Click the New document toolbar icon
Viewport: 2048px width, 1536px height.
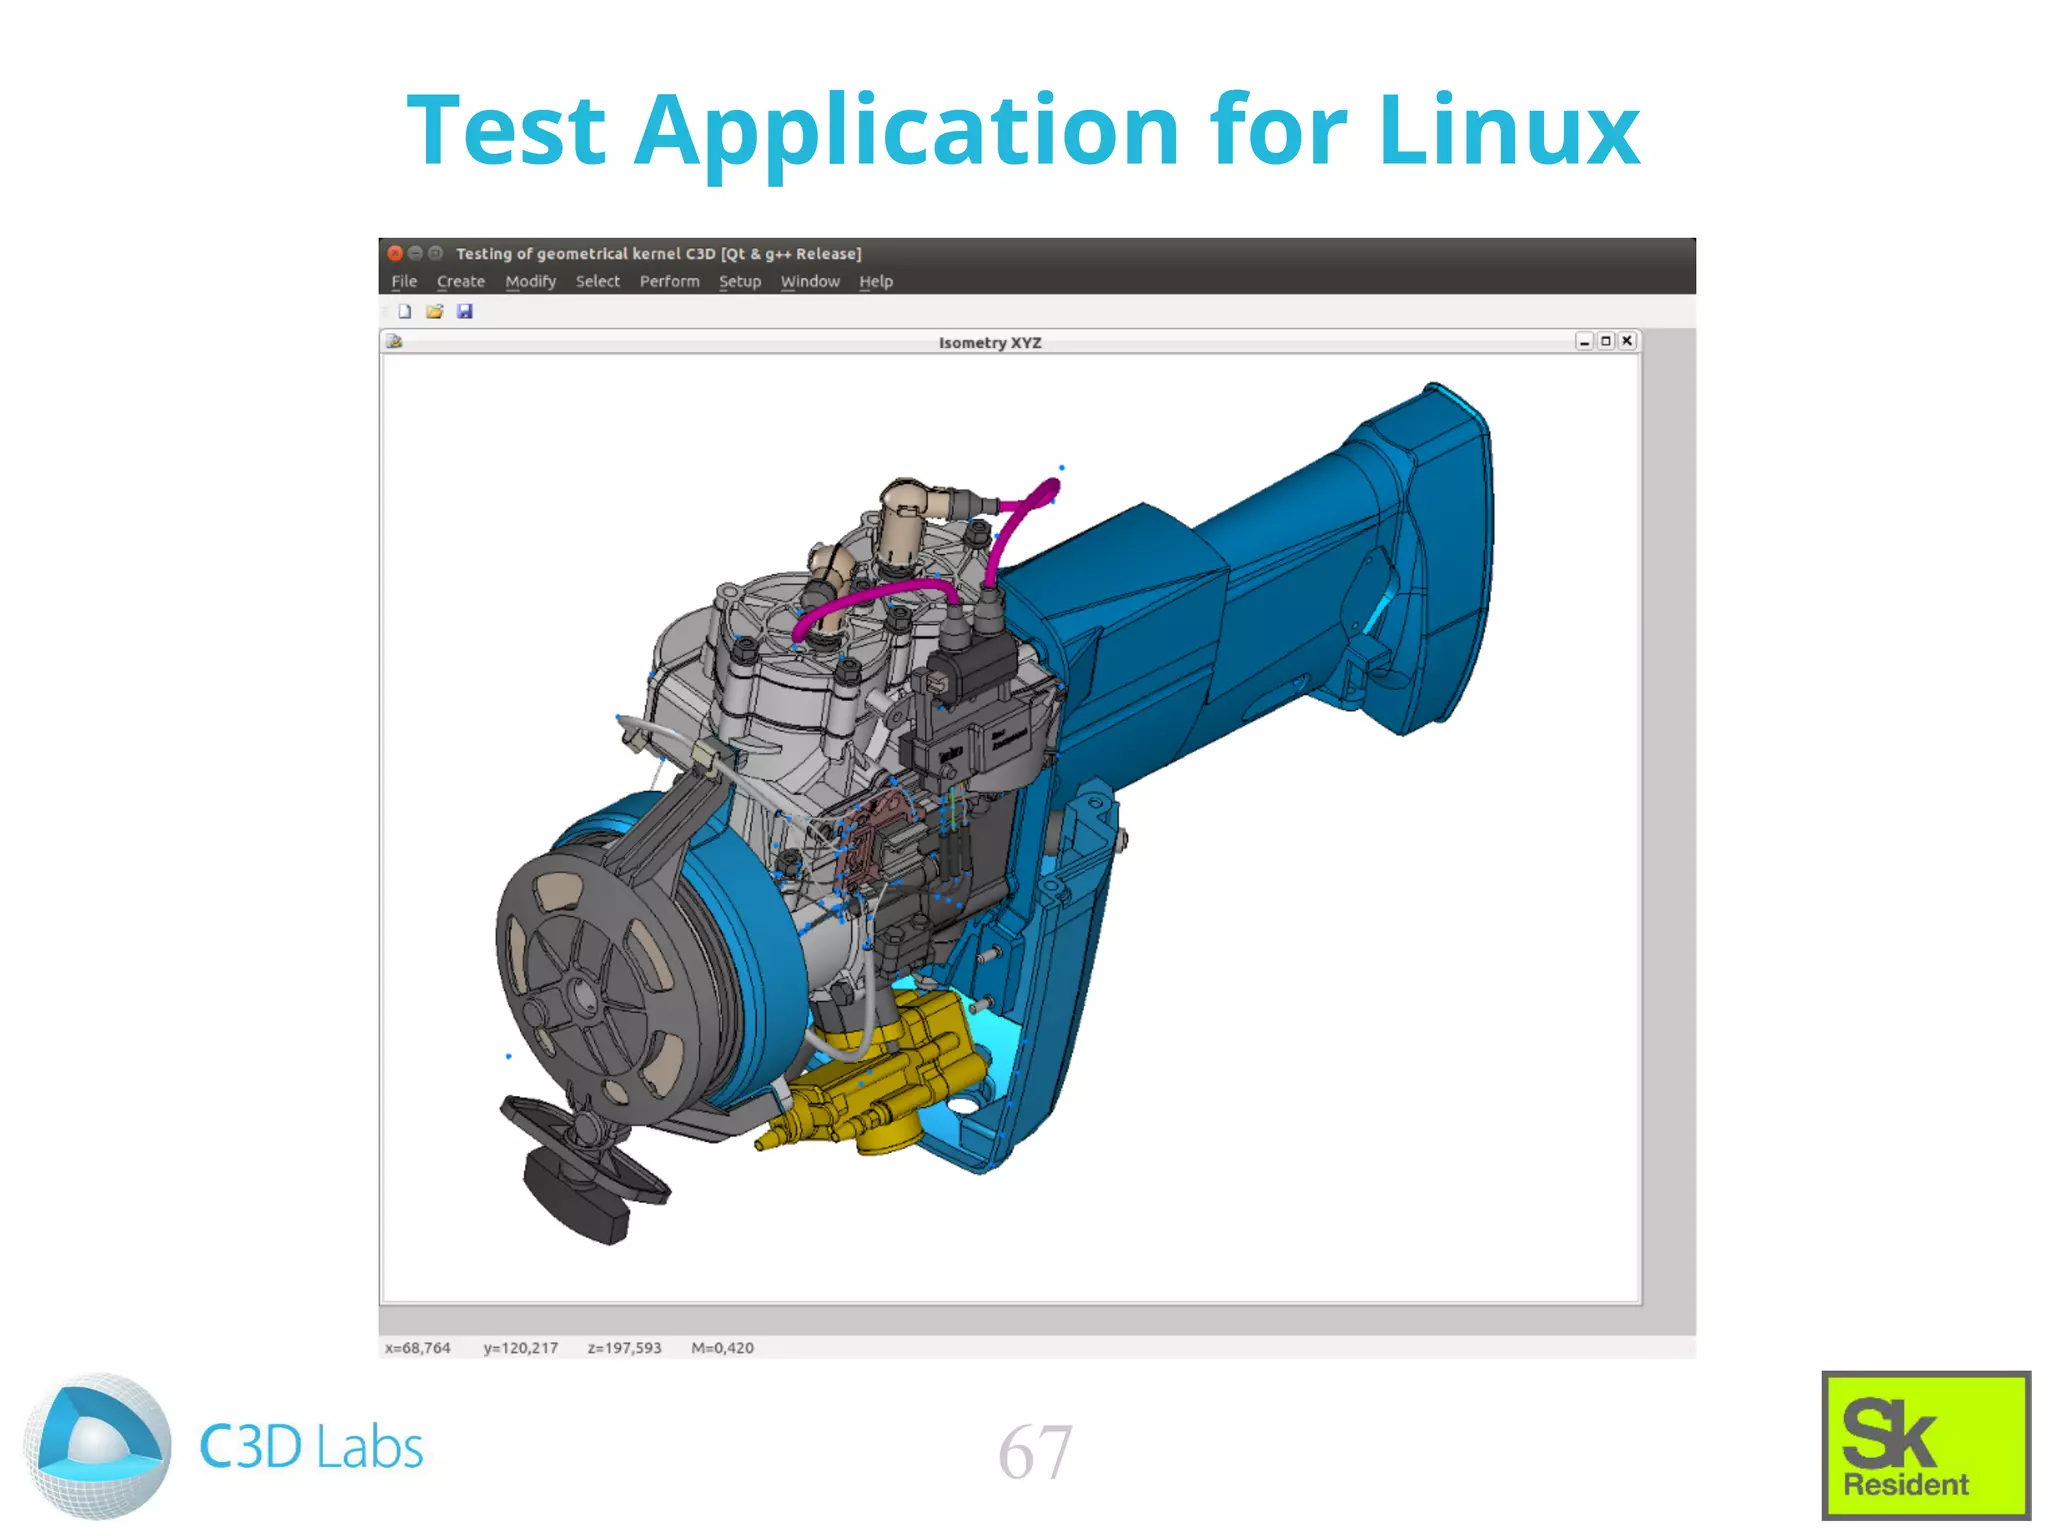[x=405, y=311]
